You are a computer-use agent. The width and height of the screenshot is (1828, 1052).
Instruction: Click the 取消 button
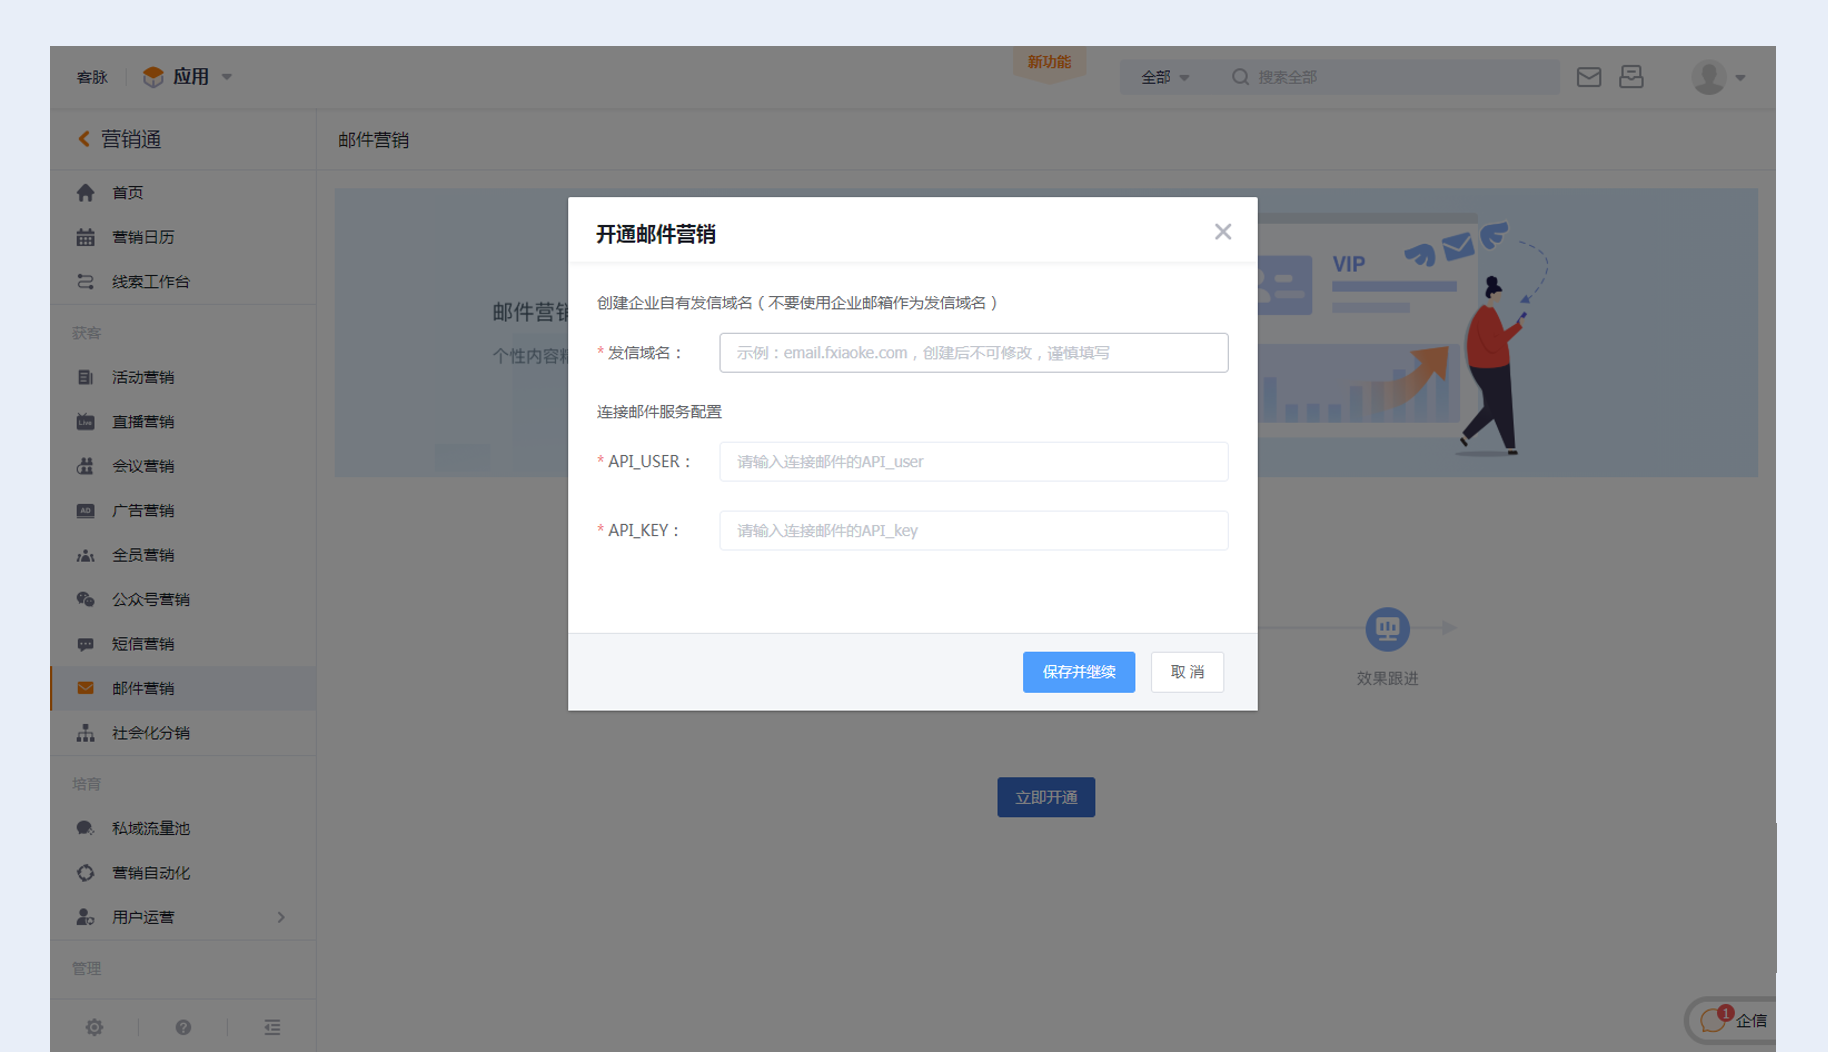pyautogui.click(x=1187, y=672)
